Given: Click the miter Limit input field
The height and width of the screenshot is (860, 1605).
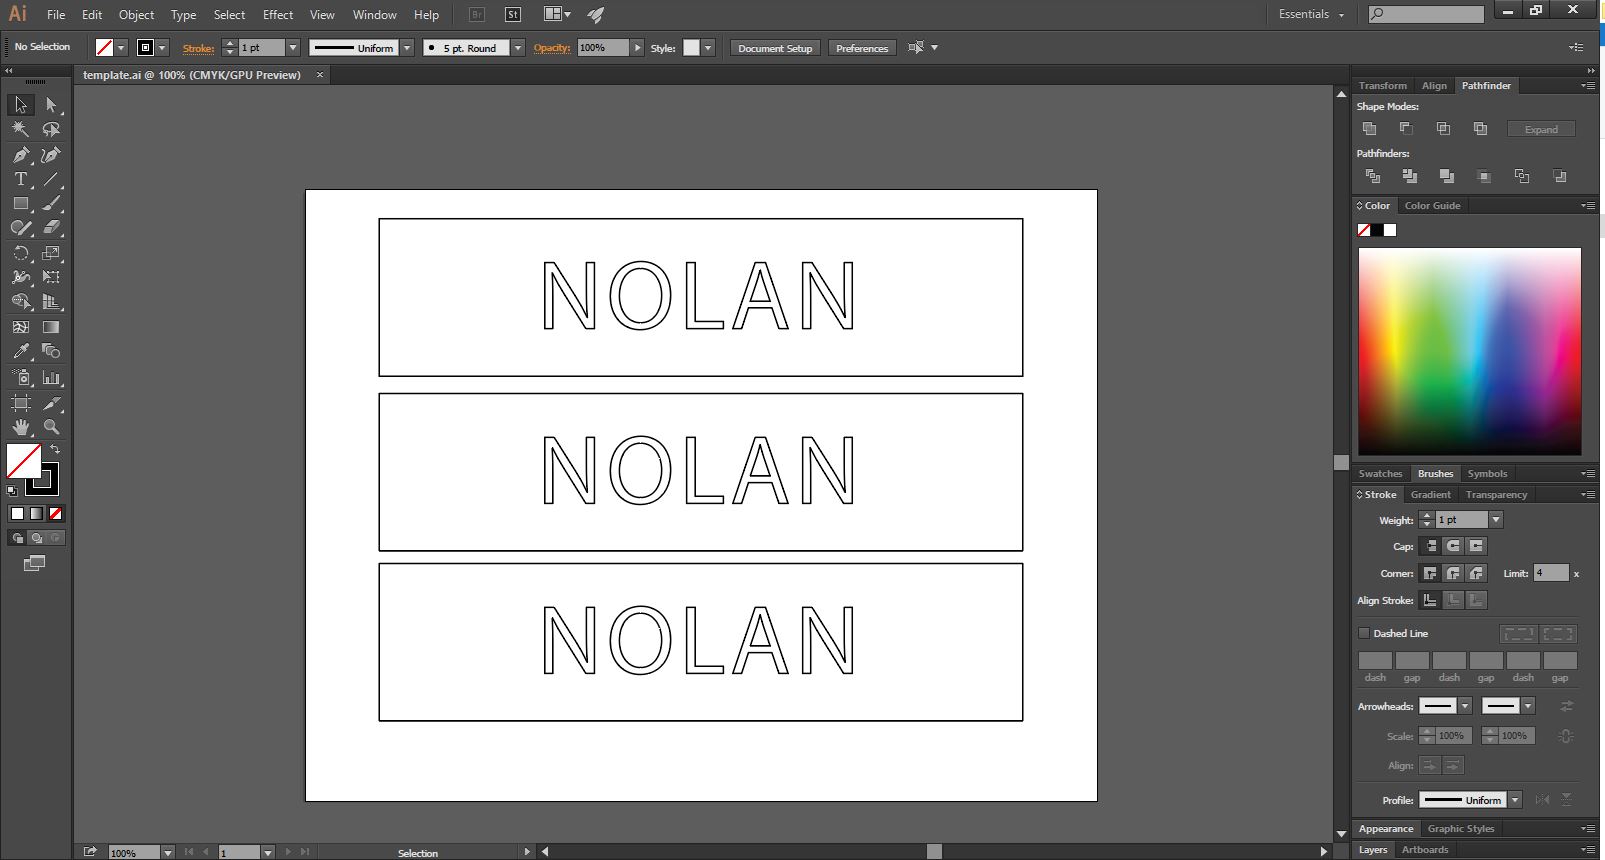Looking at the screenshot, I should [1551, 573].
